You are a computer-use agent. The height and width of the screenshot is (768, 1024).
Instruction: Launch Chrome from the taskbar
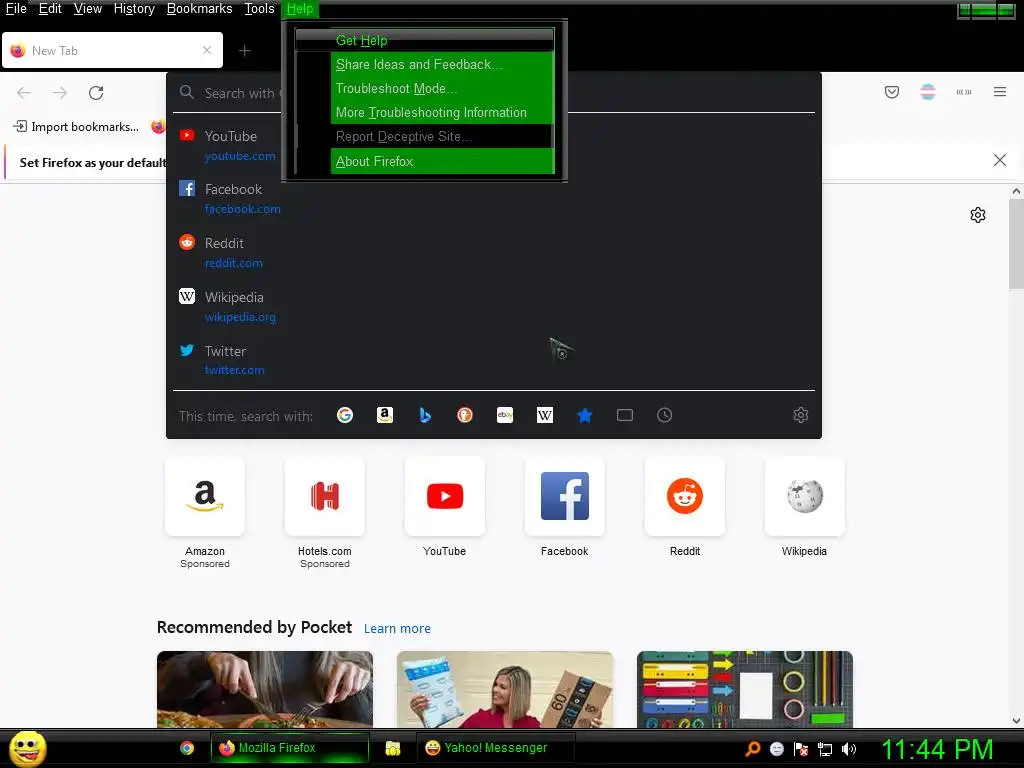coord(187,748)
